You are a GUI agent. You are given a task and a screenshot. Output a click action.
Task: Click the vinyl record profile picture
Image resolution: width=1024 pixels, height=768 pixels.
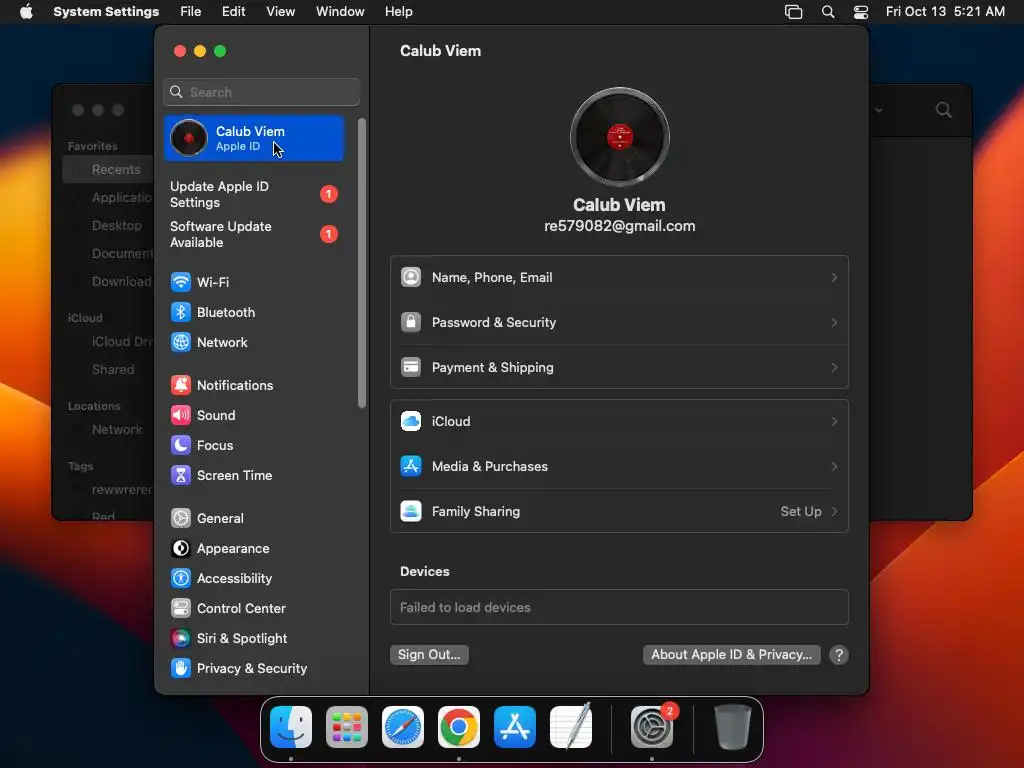(619, 136)
